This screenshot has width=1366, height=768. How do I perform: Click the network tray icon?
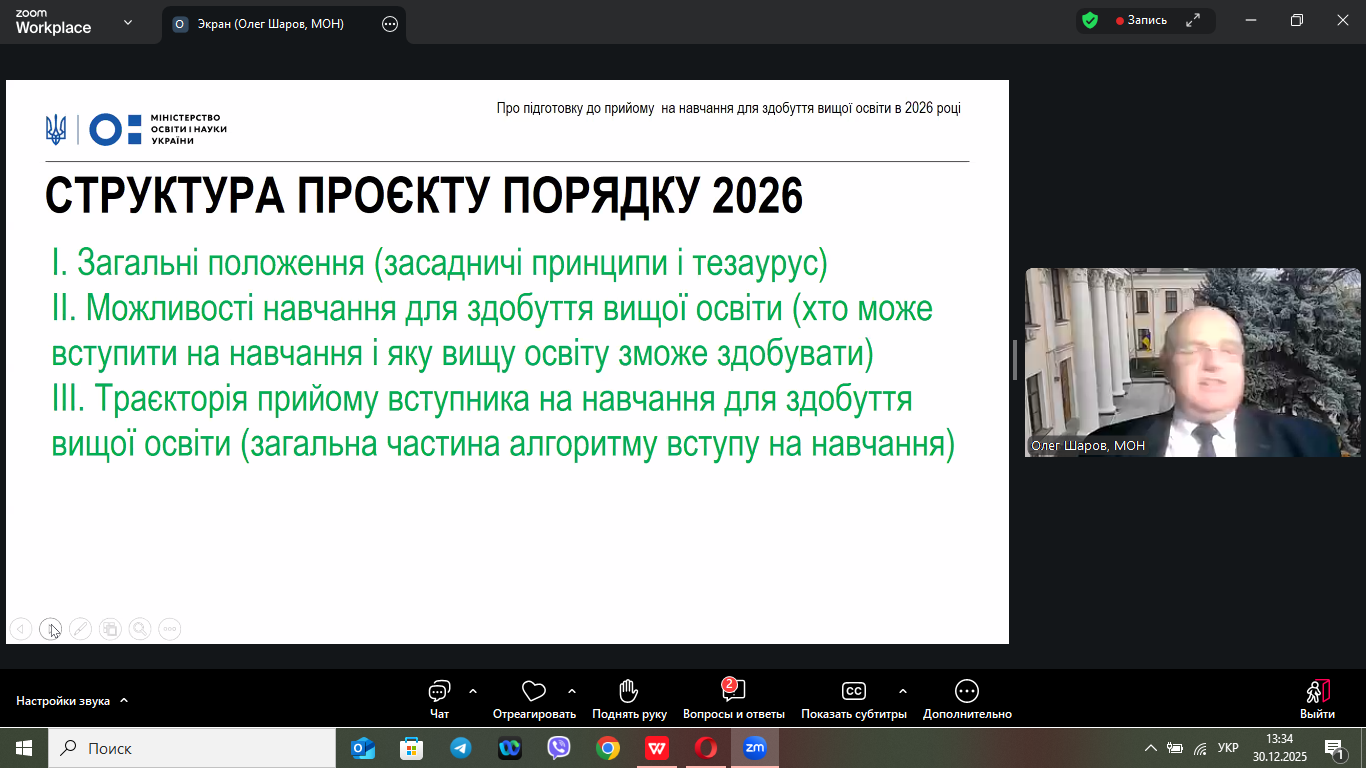click(x=1200, y=748)
